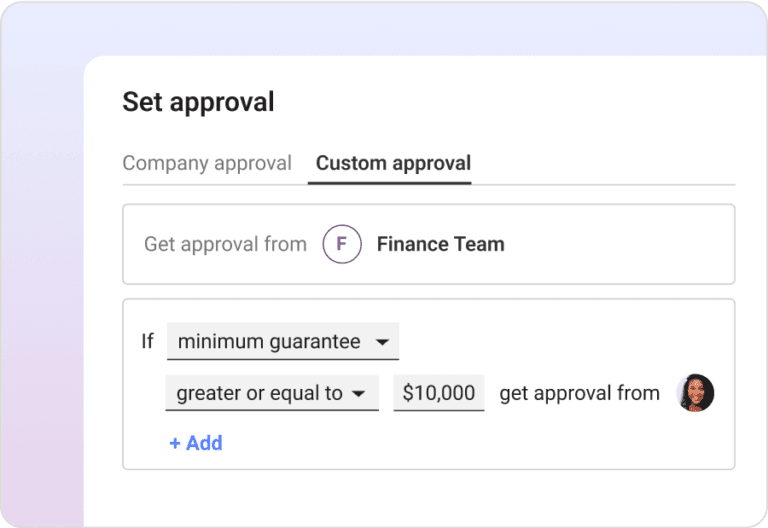
Task: Click the arrow beside greater or equal to
Action: [359, 393]
